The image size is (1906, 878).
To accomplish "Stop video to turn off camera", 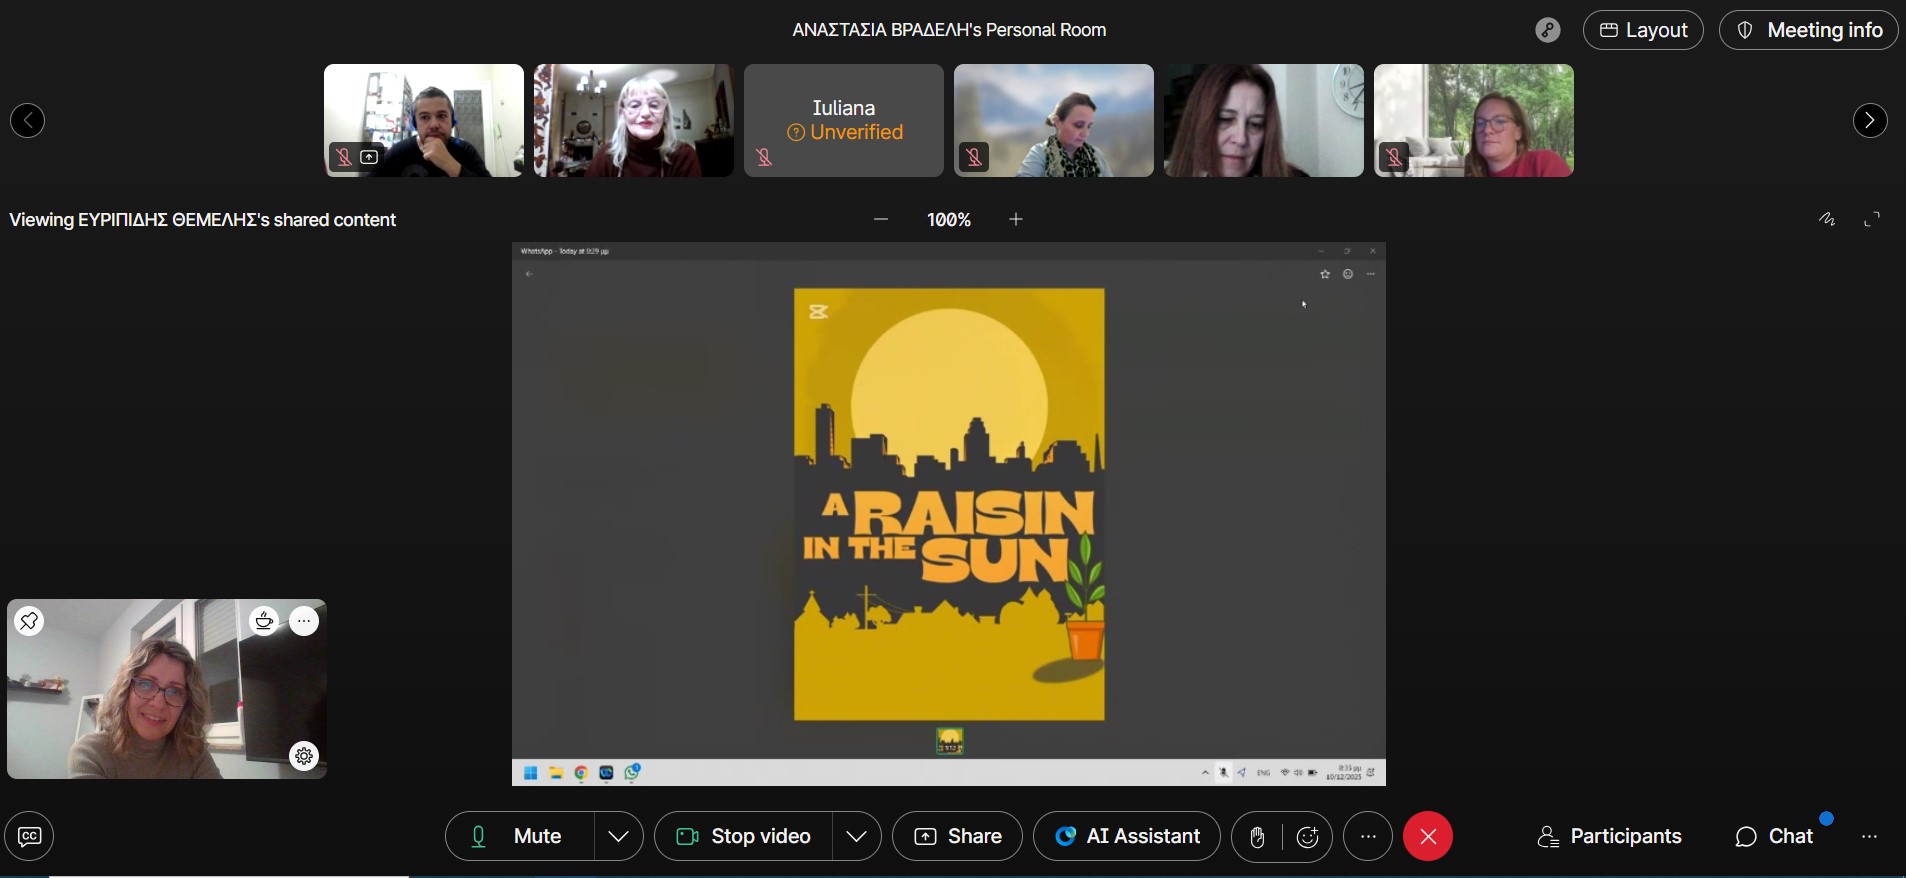I will click(x=744, y=836).
